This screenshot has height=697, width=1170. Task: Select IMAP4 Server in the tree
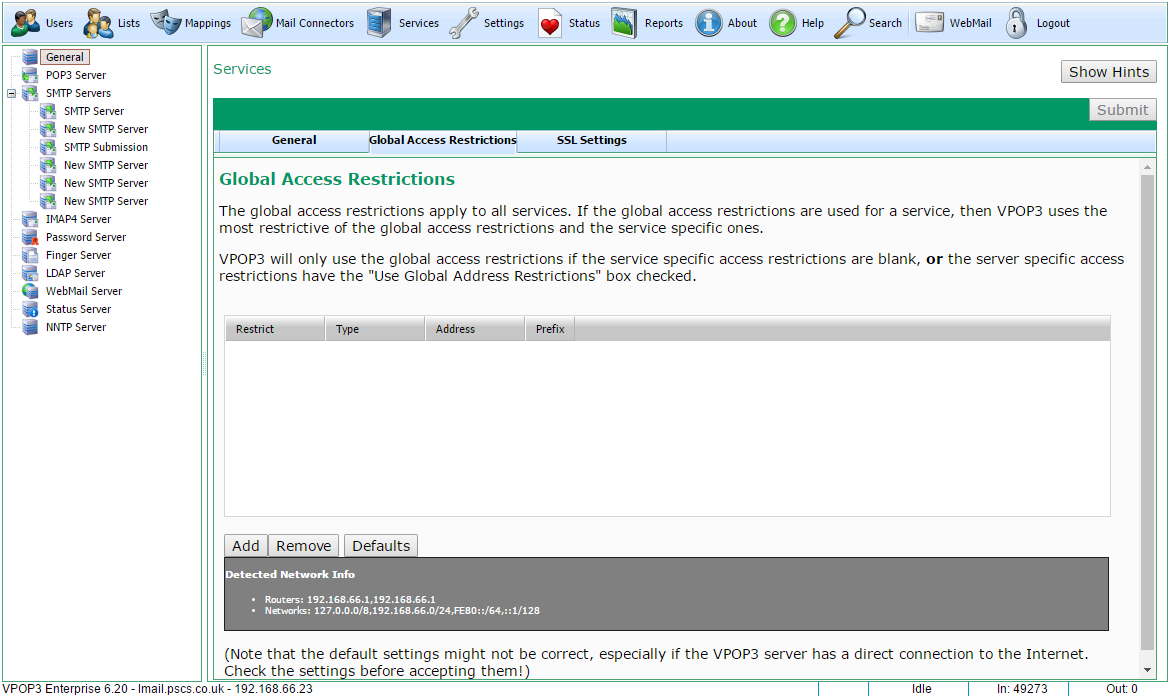pos(78,219)
